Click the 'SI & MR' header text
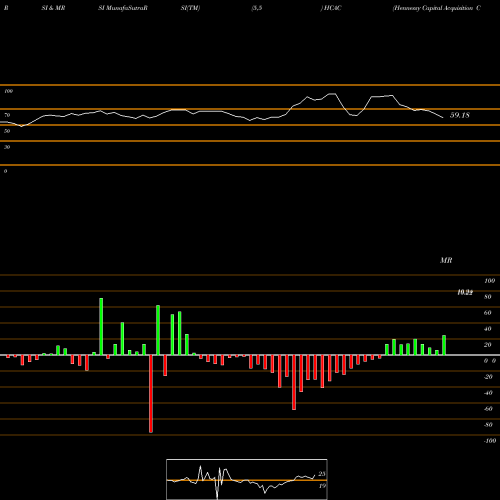500x500 pixels. tap(53, 8)
